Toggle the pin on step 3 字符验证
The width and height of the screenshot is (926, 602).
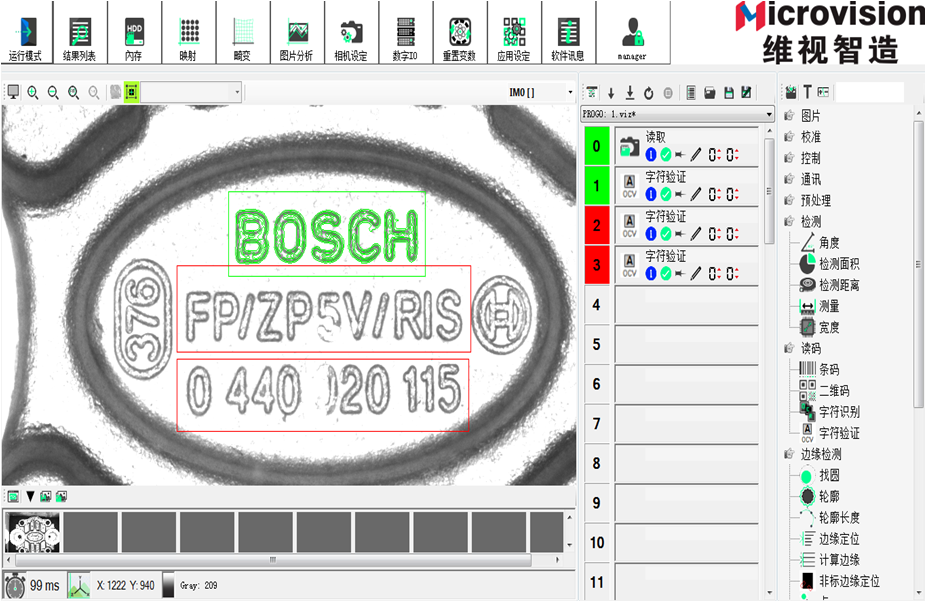click(680, 274)
